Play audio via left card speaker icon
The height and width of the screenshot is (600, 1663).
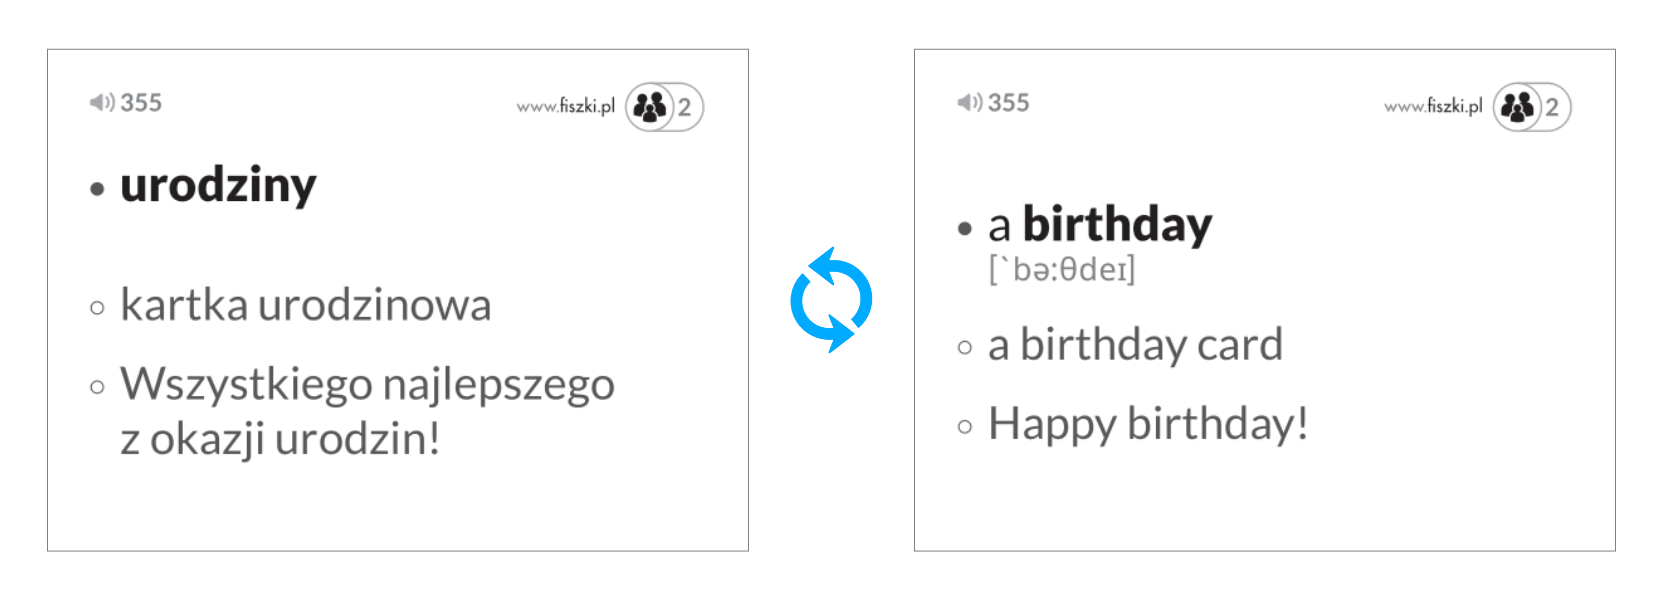tap(102, 102)
